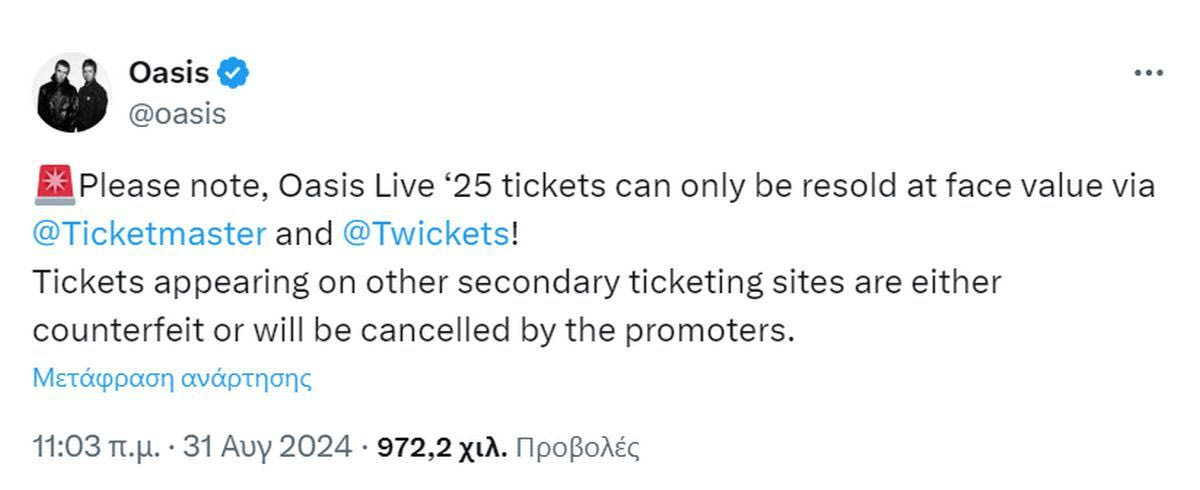1200x490 pixels.
Task: Translate post via Μετάφραση ανάρτησης link
Action: (172, 378)
